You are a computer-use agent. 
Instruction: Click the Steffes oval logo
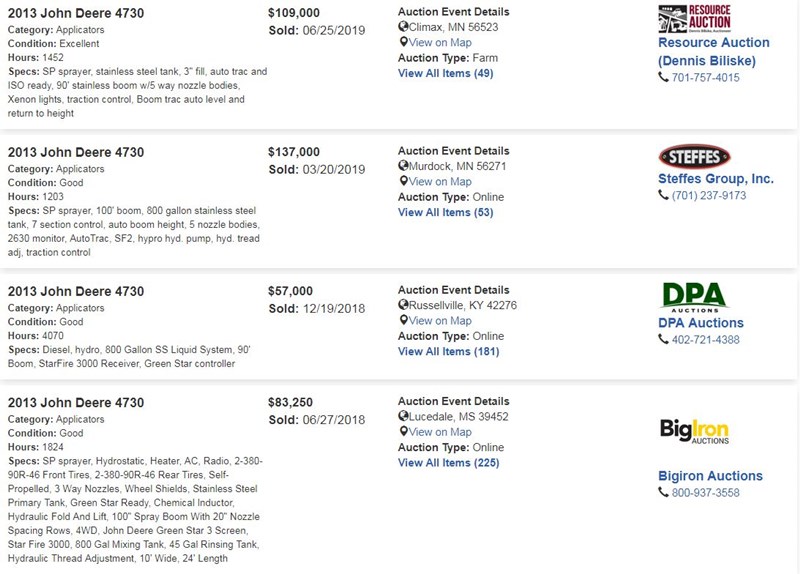pos(694,157)
